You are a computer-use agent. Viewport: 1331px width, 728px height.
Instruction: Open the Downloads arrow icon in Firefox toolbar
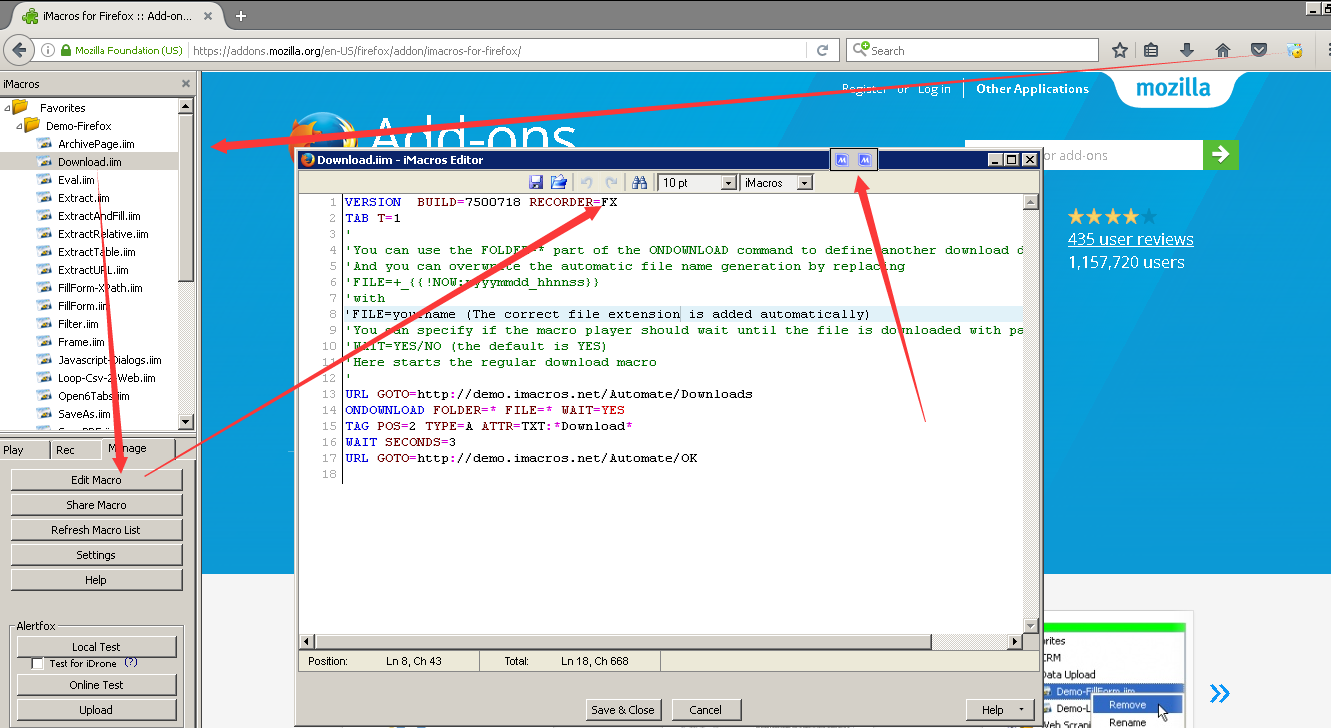coord(1187,50)
